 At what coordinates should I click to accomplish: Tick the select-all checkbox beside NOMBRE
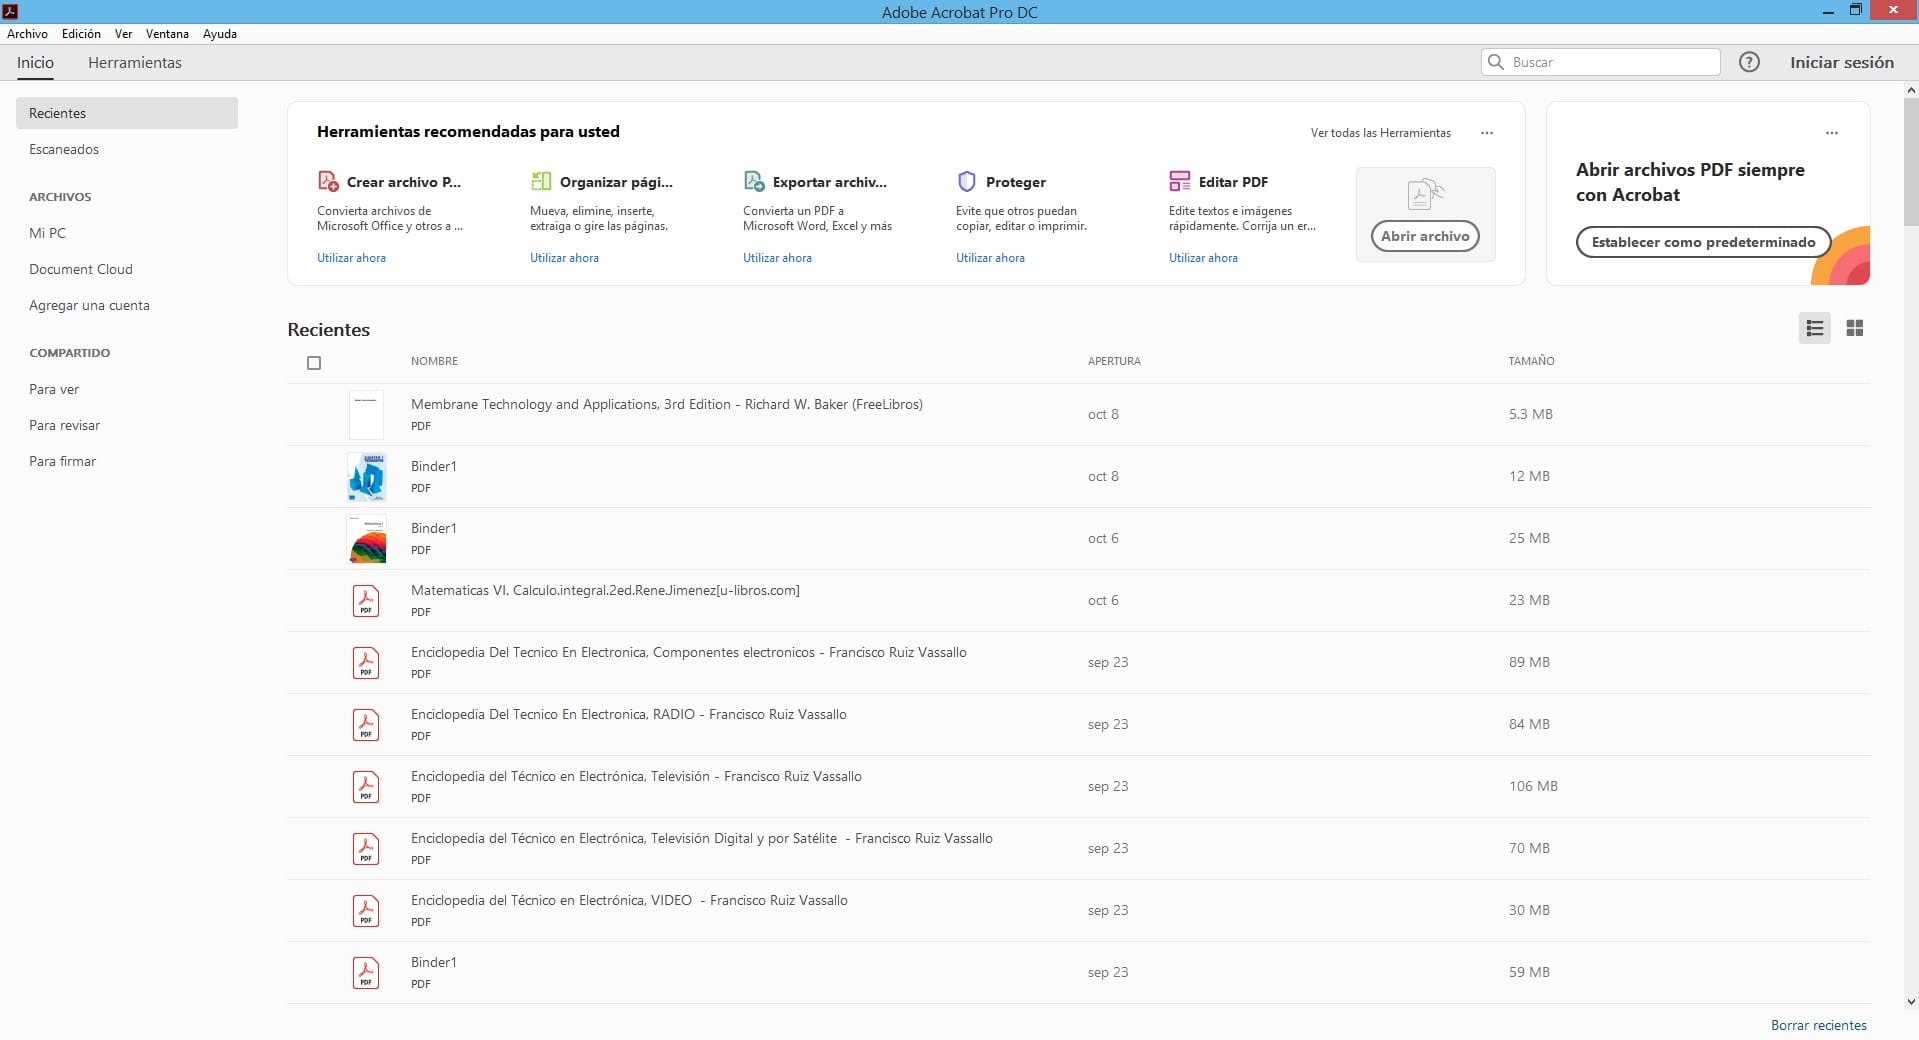[314, 363]
